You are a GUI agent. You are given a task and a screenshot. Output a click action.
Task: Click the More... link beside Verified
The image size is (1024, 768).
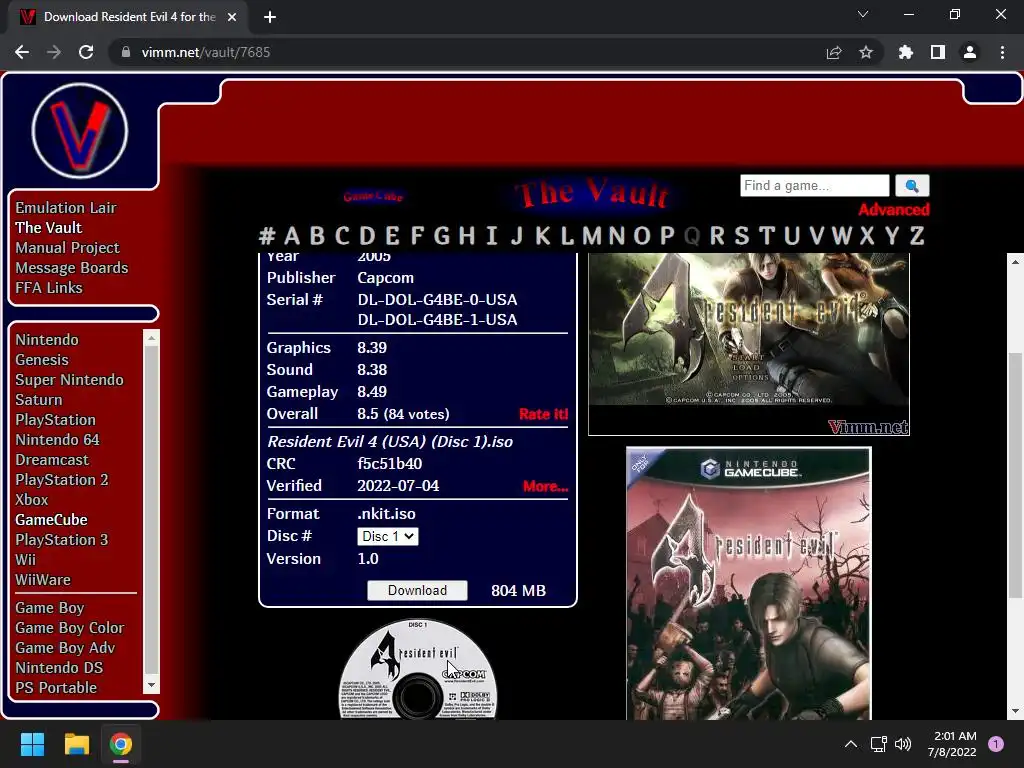pyautogui.click(x=545, y=486)
